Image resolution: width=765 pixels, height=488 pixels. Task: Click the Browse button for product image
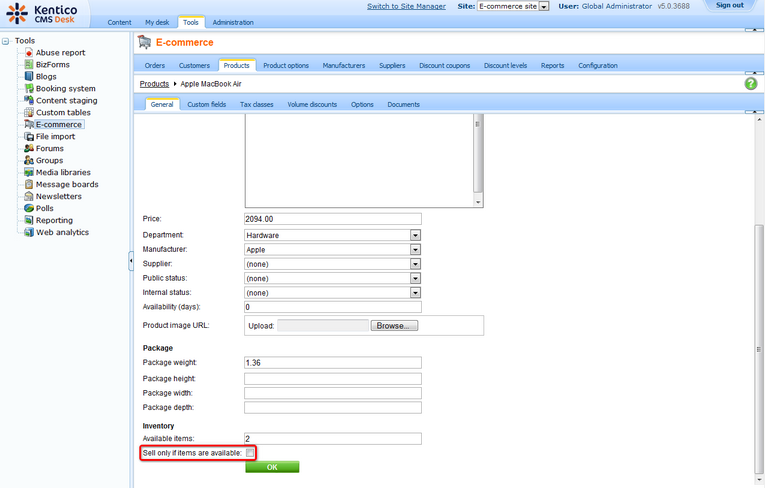[394, 326]
